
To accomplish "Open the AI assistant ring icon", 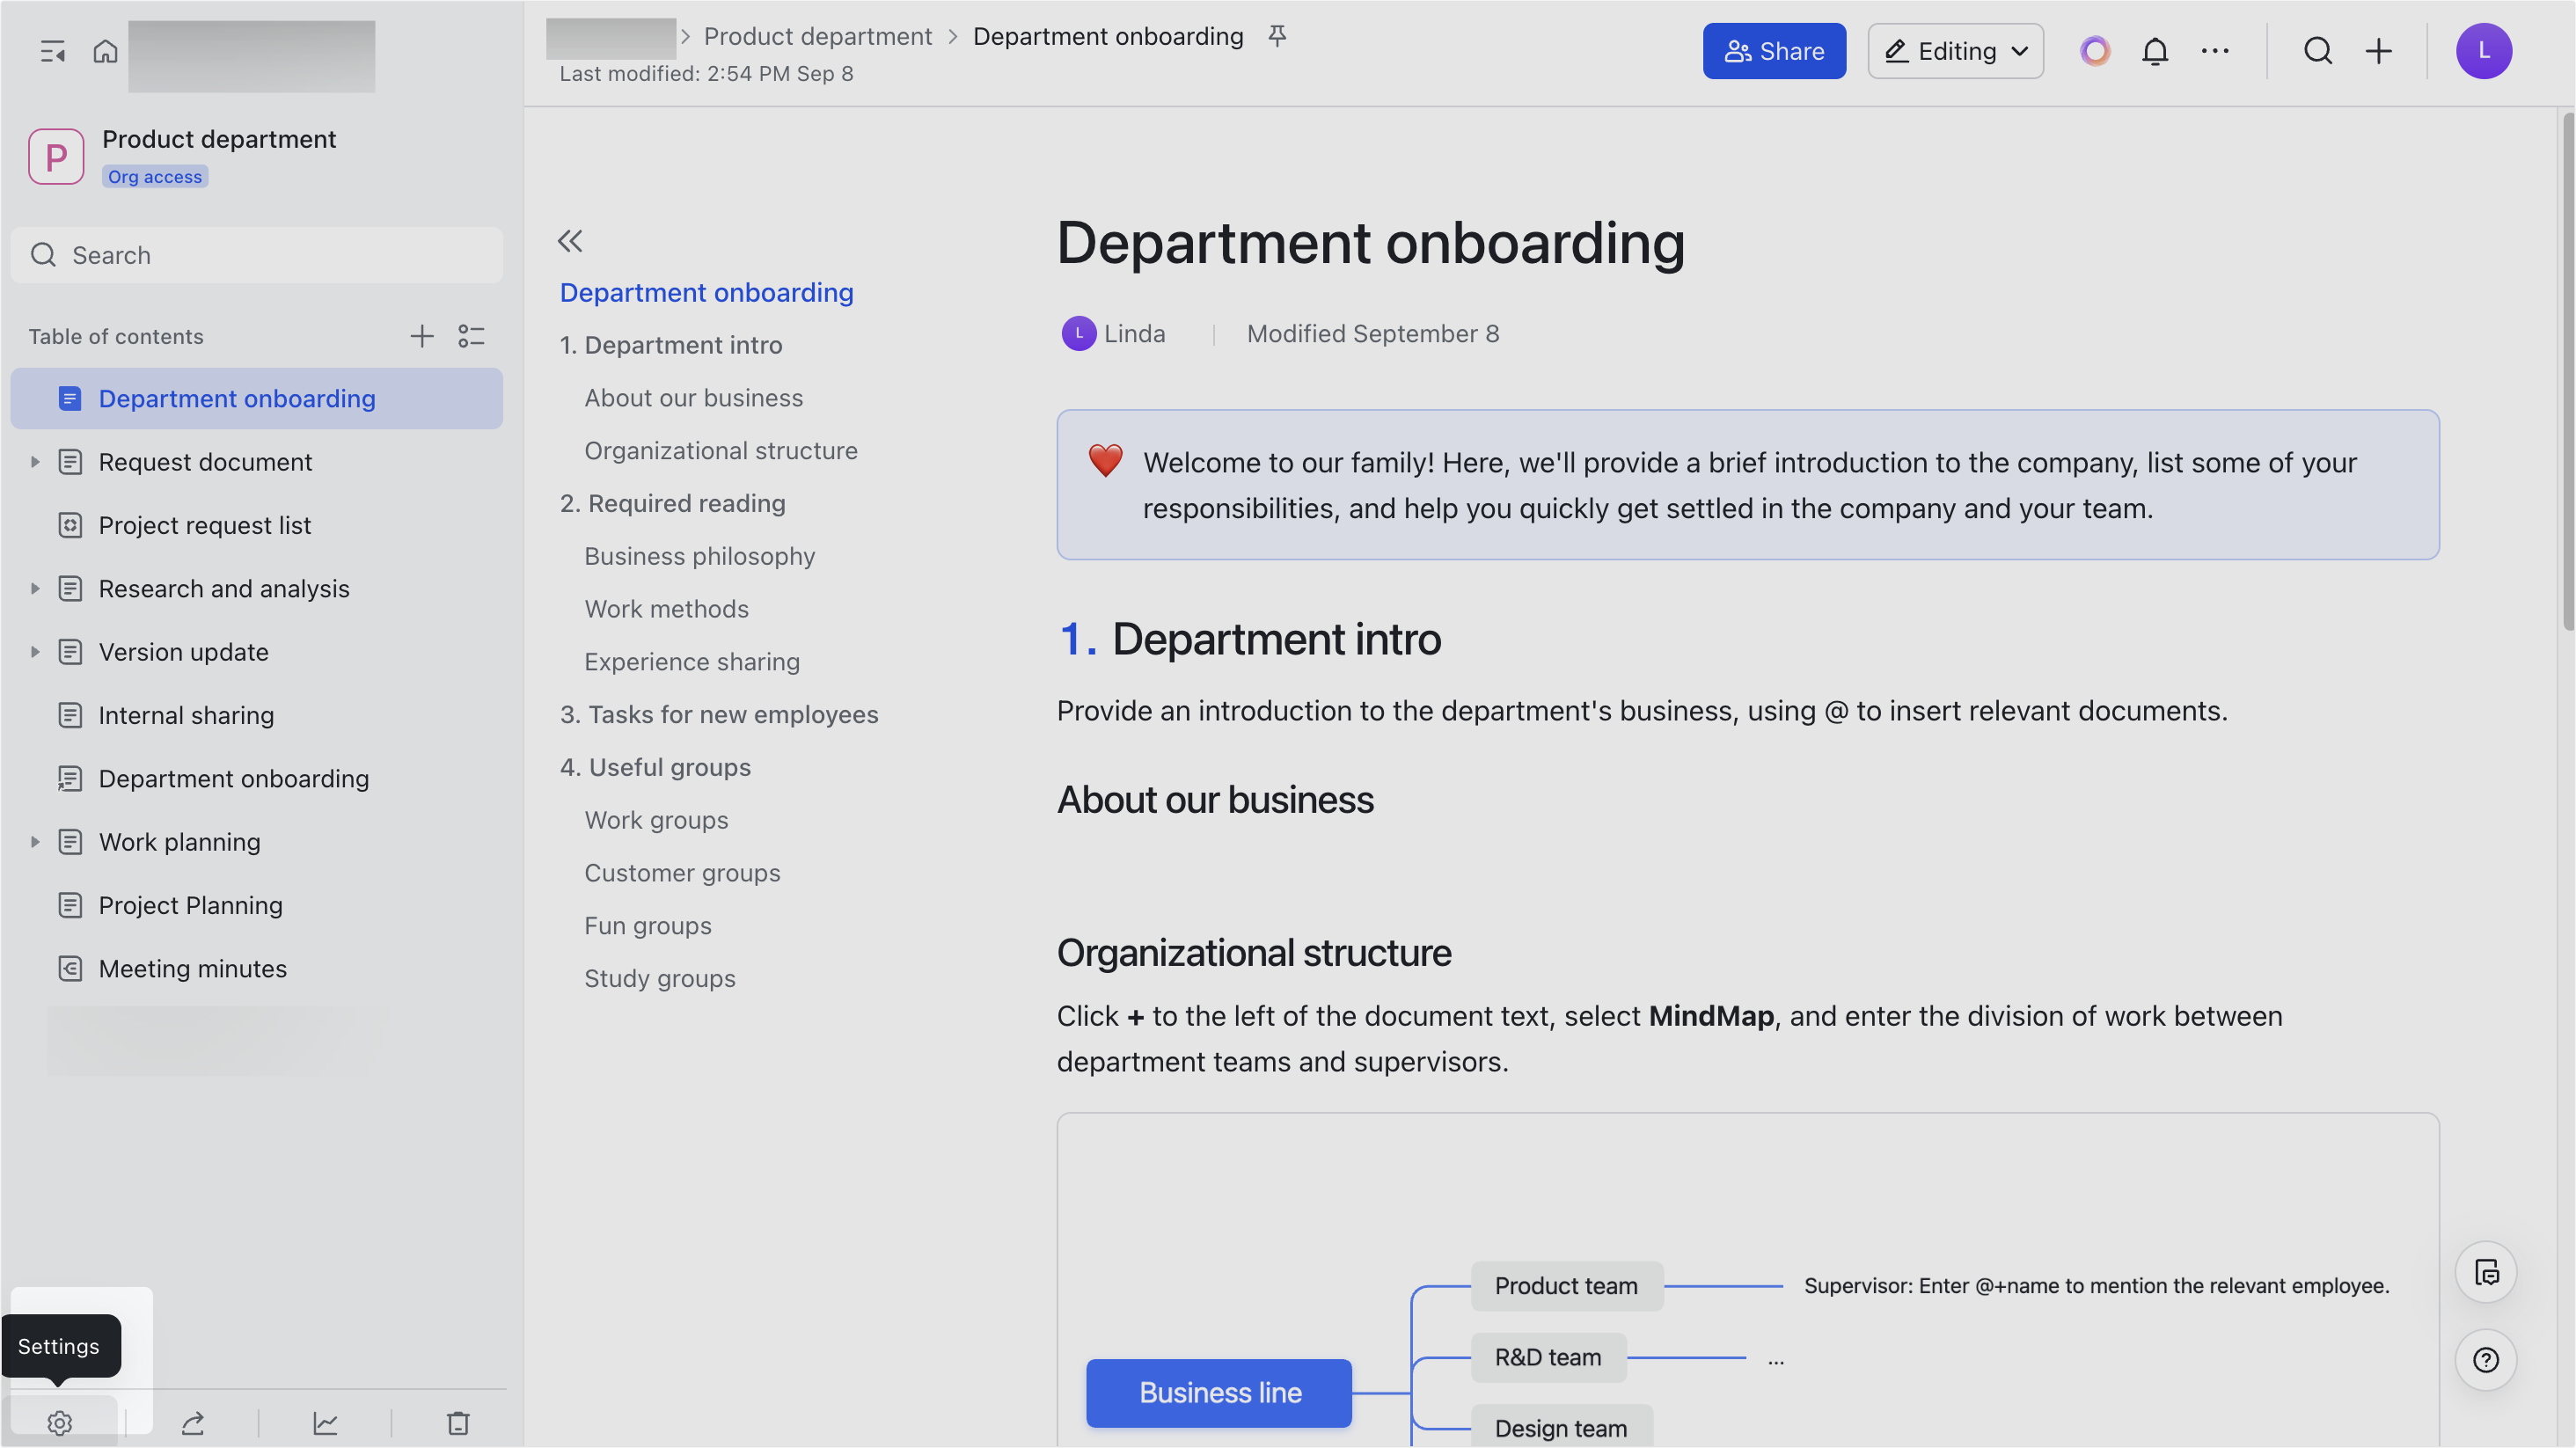I will coord(2095,51).
